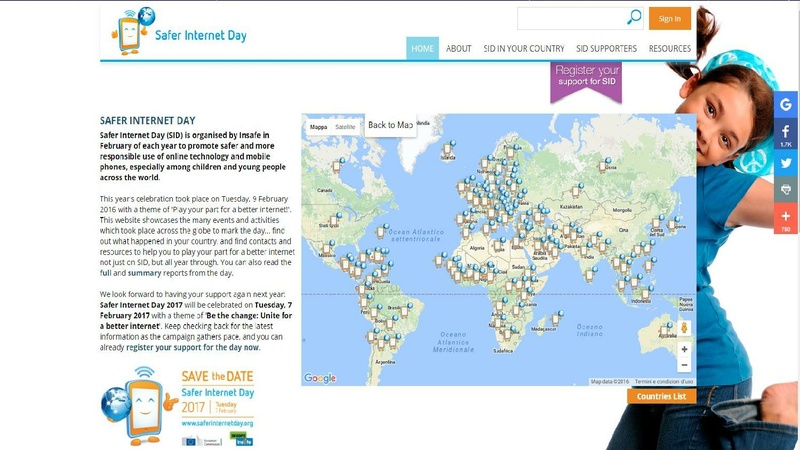
Task: Click into the search input field
Action: (x=570, y=18)
